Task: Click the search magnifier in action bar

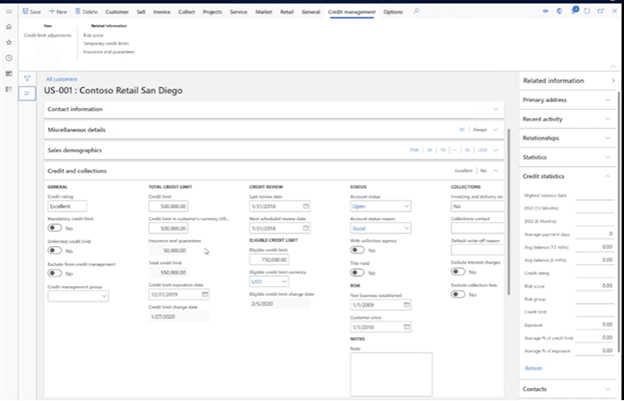Action: (x=416, y=12)
